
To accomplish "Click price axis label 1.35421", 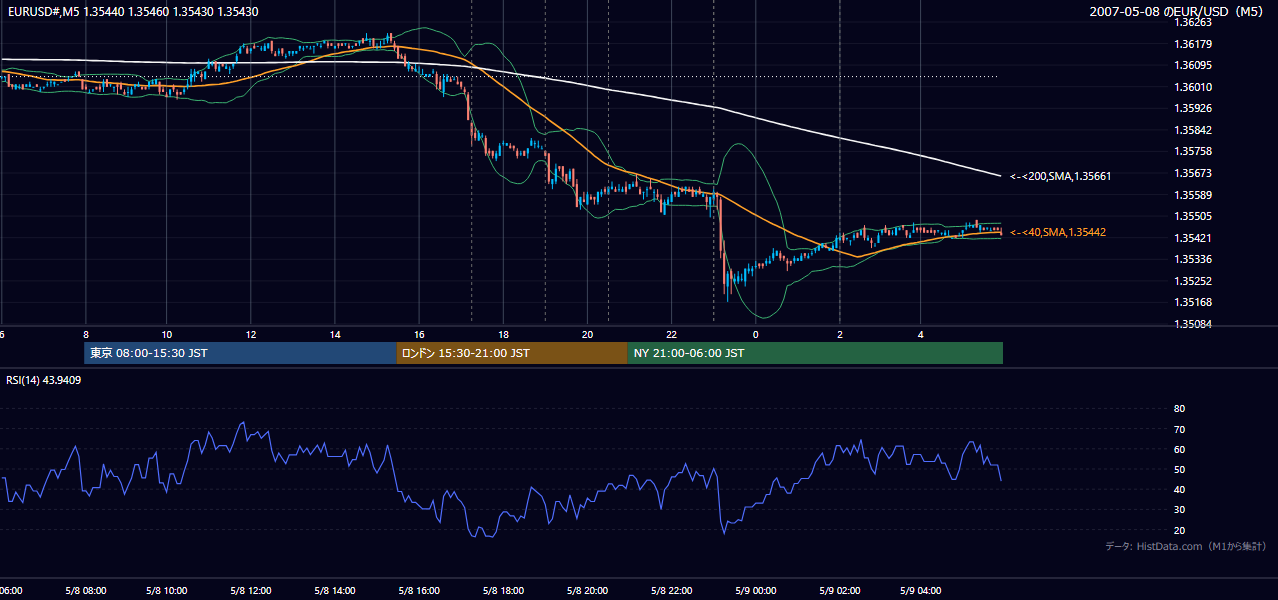I will tap(1193, 238).
